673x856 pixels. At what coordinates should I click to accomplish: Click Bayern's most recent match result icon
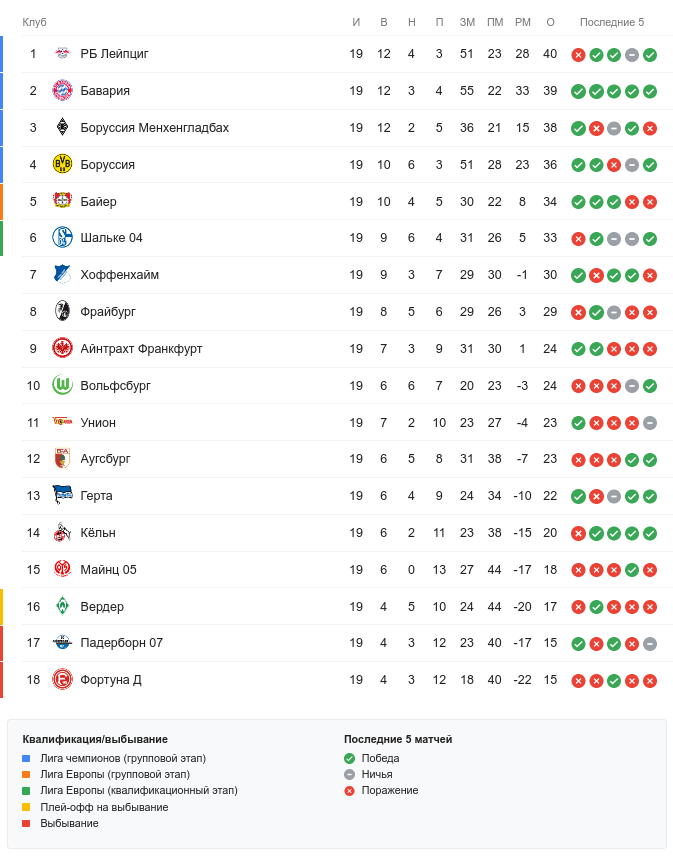[650, 91]
